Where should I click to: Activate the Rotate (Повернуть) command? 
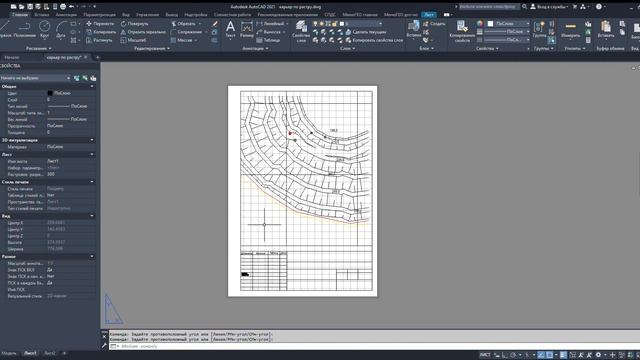tap(135, 24)
